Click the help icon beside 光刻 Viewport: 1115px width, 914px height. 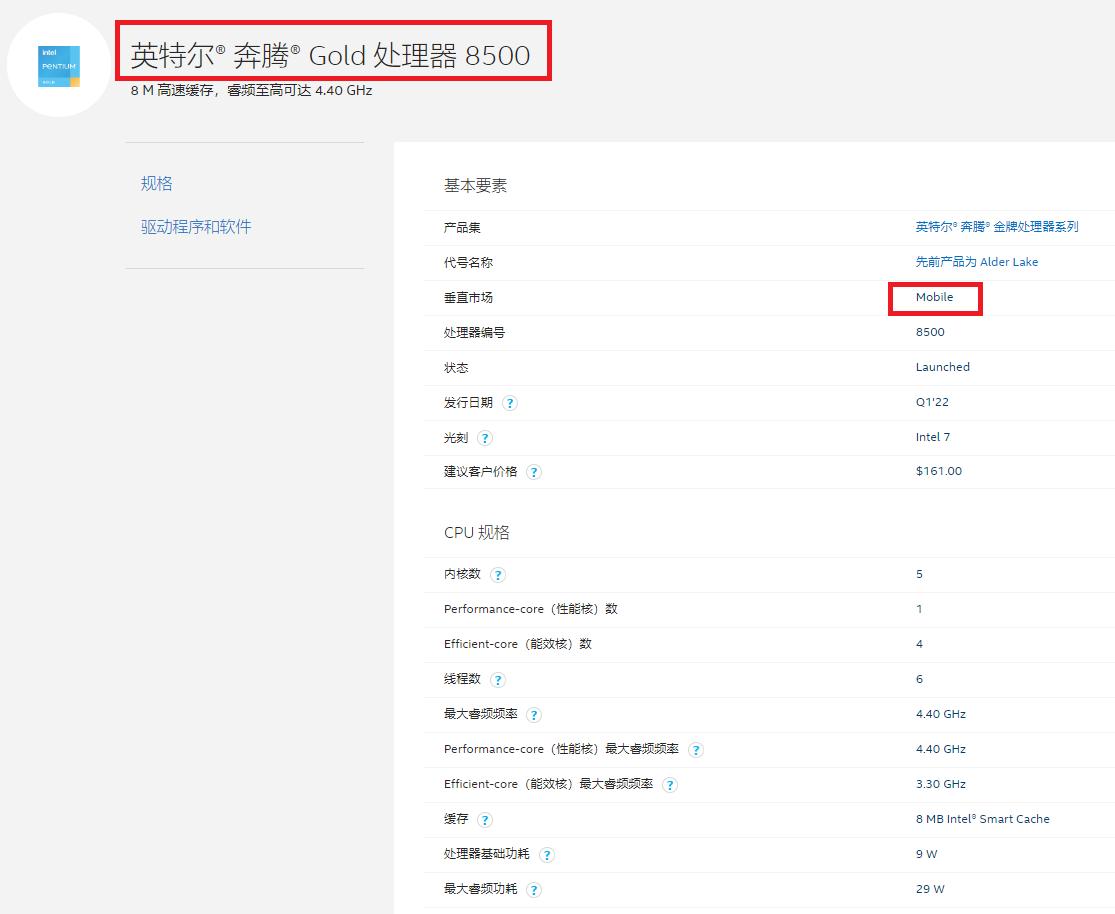click(x=485, y=438)
